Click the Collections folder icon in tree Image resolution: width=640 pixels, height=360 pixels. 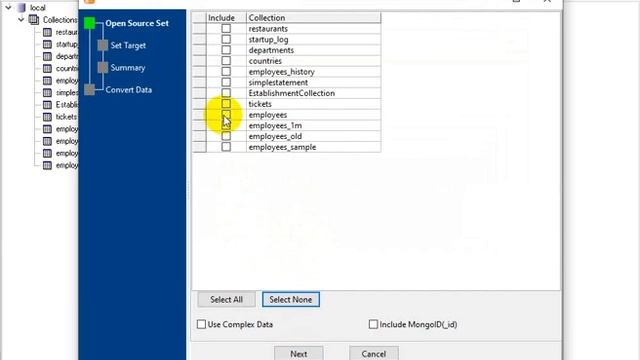(34, 20)
